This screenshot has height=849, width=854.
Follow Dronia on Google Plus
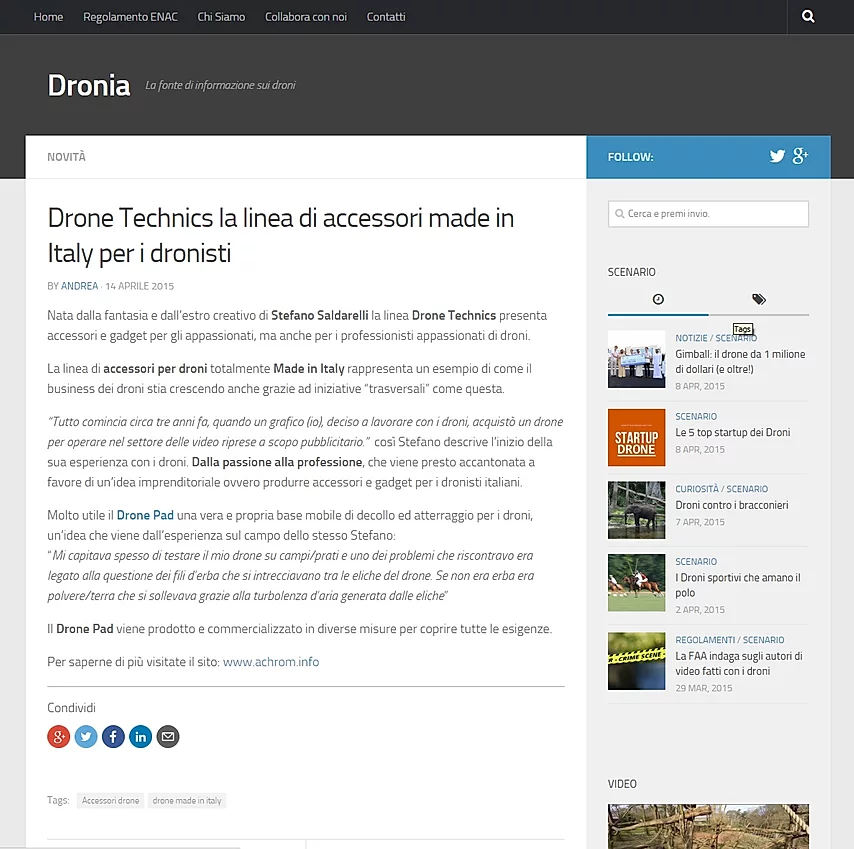point(800,156)
